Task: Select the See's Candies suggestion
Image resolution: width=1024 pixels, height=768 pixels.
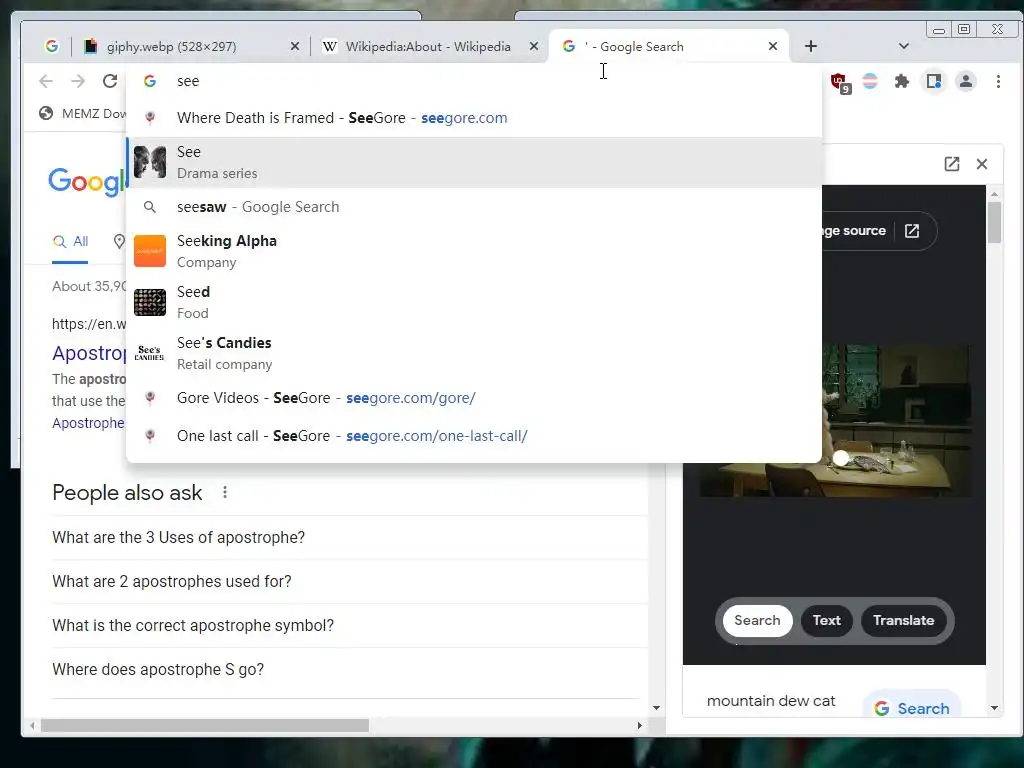Action: point(473,353)
